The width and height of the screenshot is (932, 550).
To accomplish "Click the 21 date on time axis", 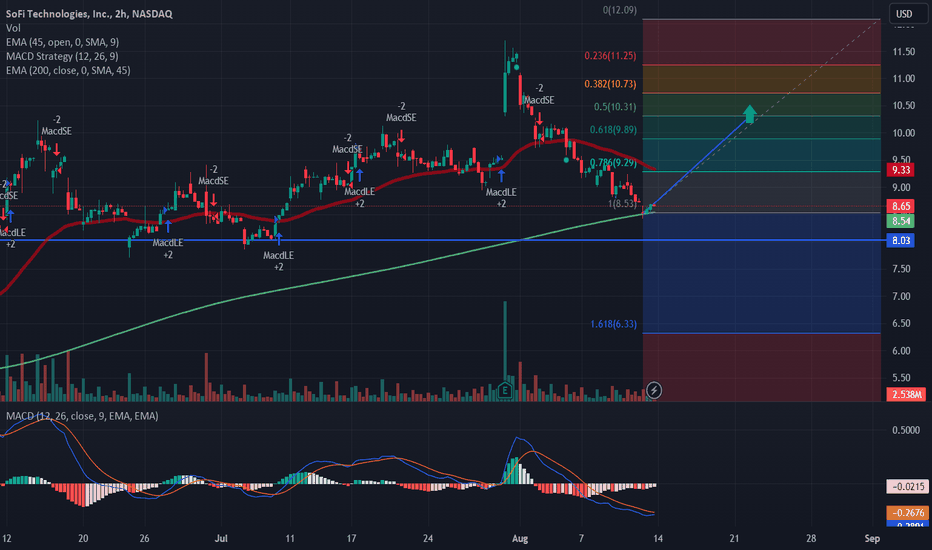I will click(735, 539).
